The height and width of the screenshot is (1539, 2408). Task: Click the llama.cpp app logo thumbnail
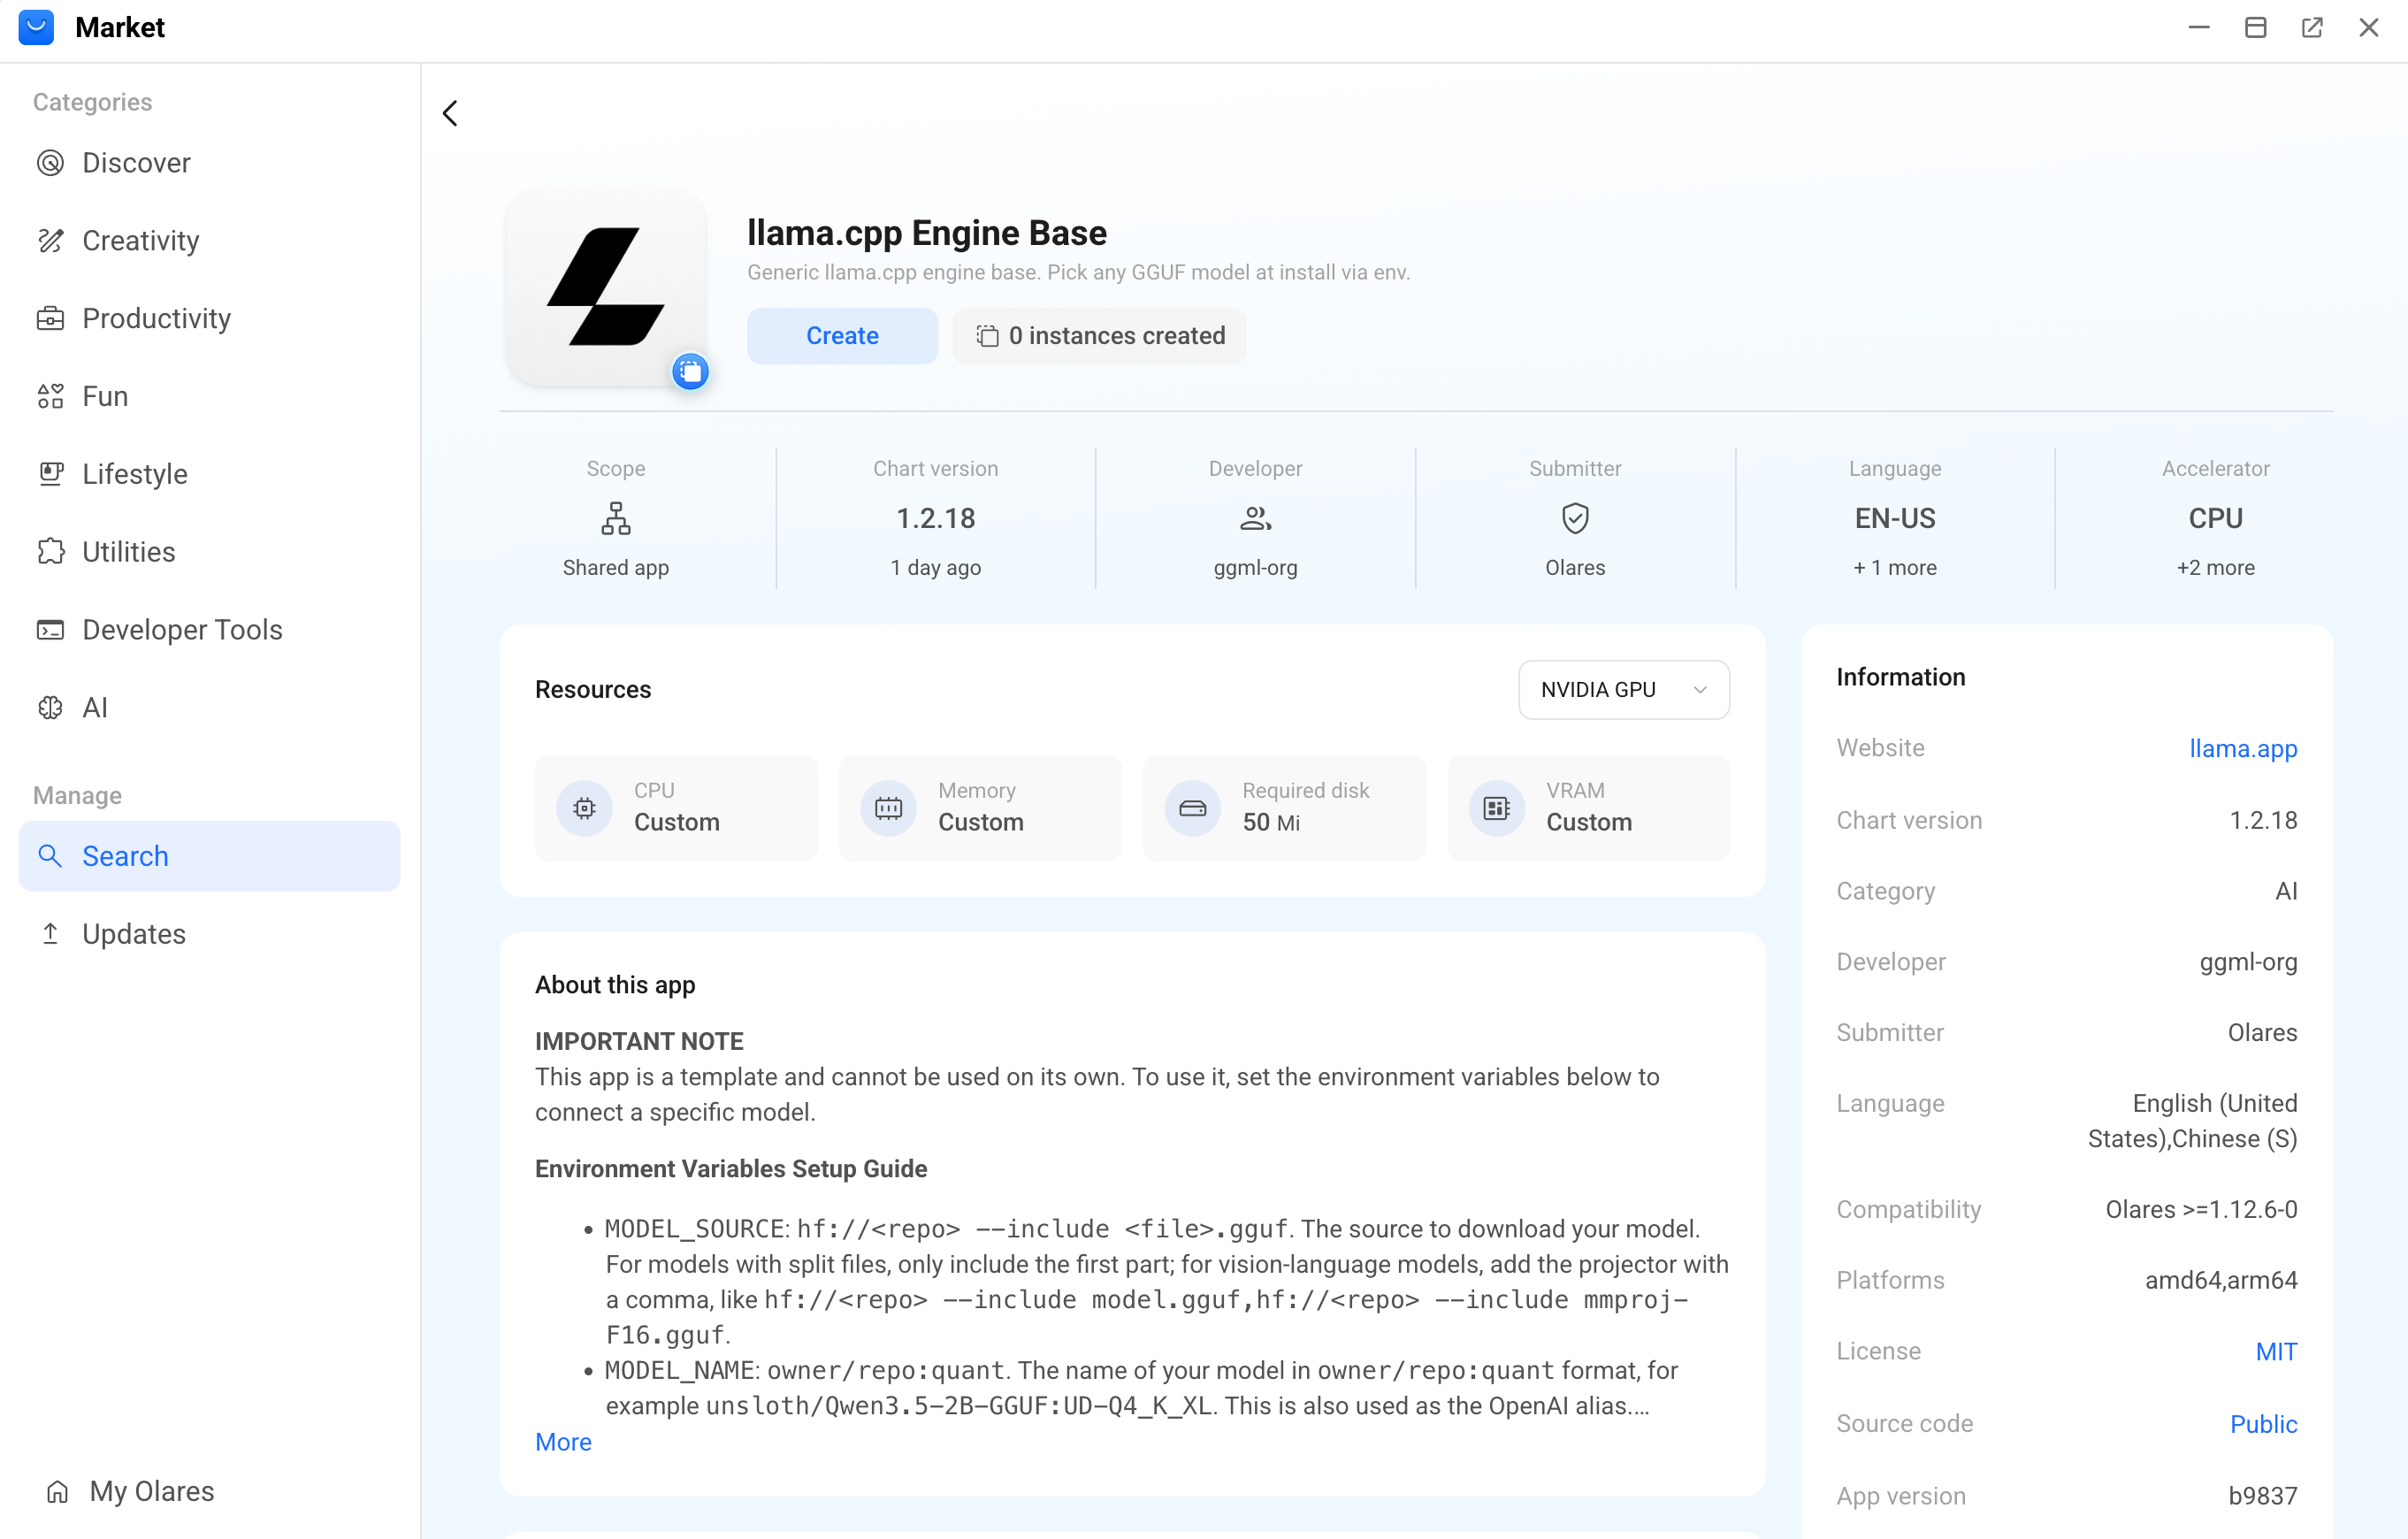pos(606,288)
